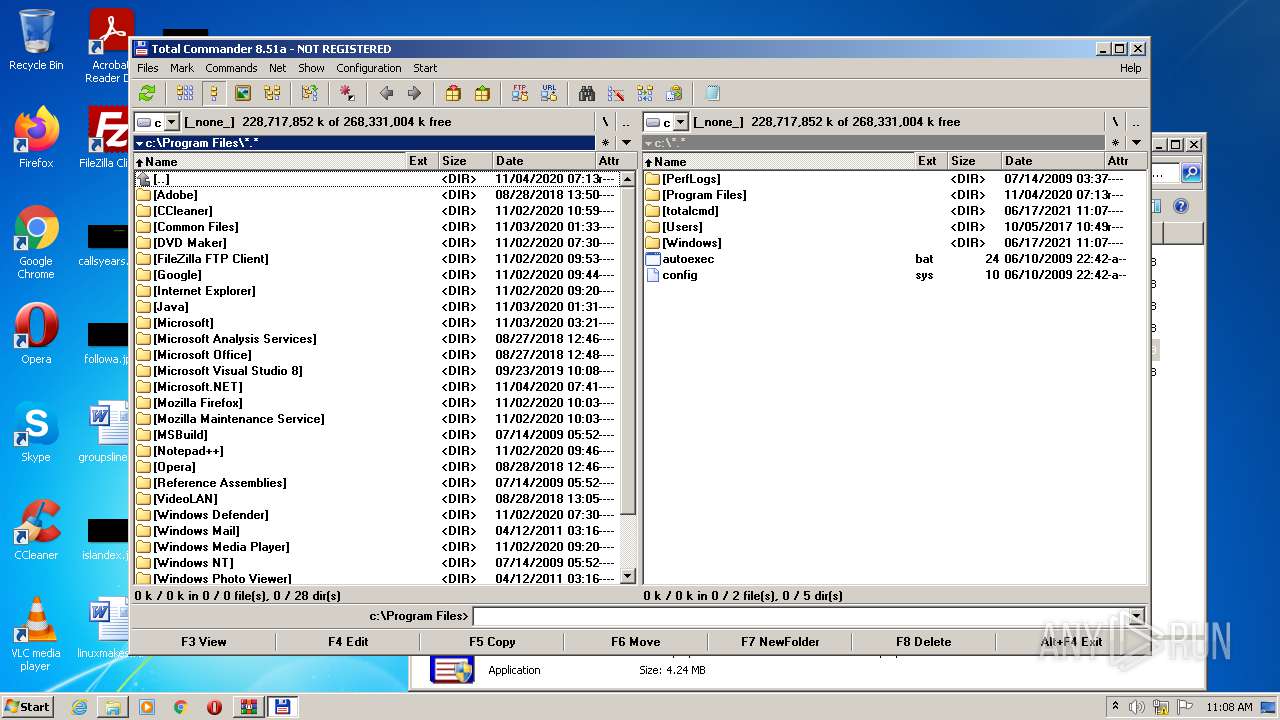Click F7 NewFolder button

click(x=780, y=642)
